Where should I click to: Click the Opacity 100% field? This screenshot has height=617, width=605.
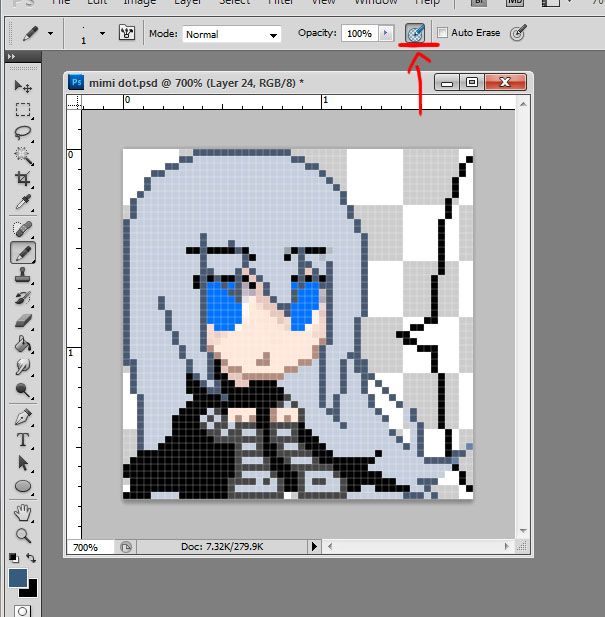coord(360,33)
